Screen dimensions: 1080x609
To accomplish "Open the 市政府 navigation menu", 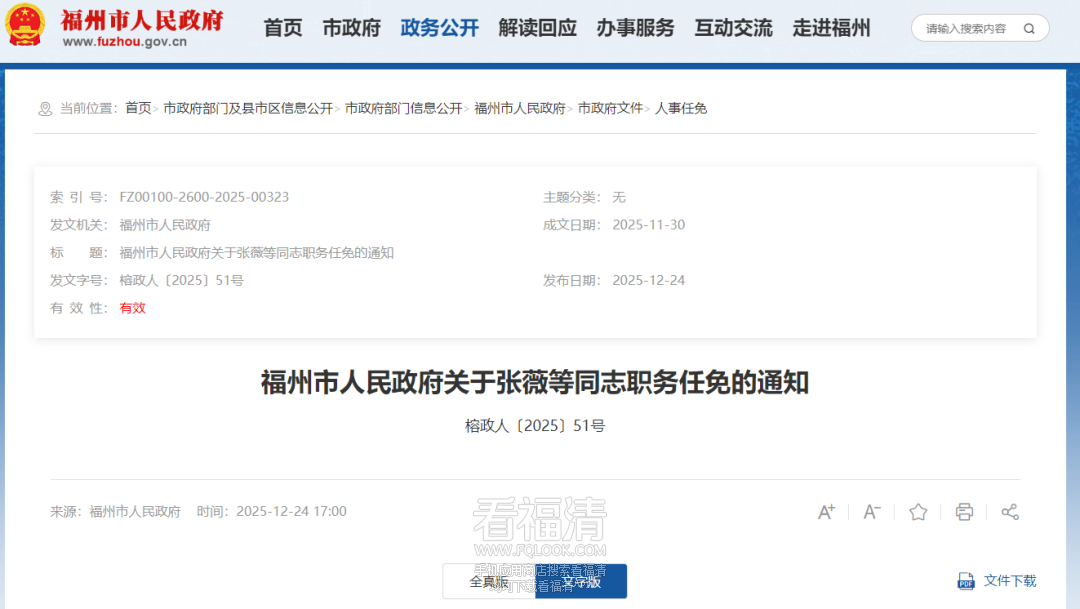I will pyautogui.click(x=351, y=28).
